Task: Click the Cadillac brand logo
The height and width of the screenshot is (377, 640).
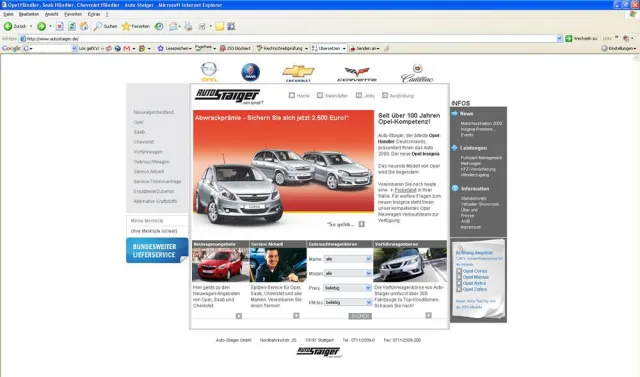Action: (x=417, y=74)
